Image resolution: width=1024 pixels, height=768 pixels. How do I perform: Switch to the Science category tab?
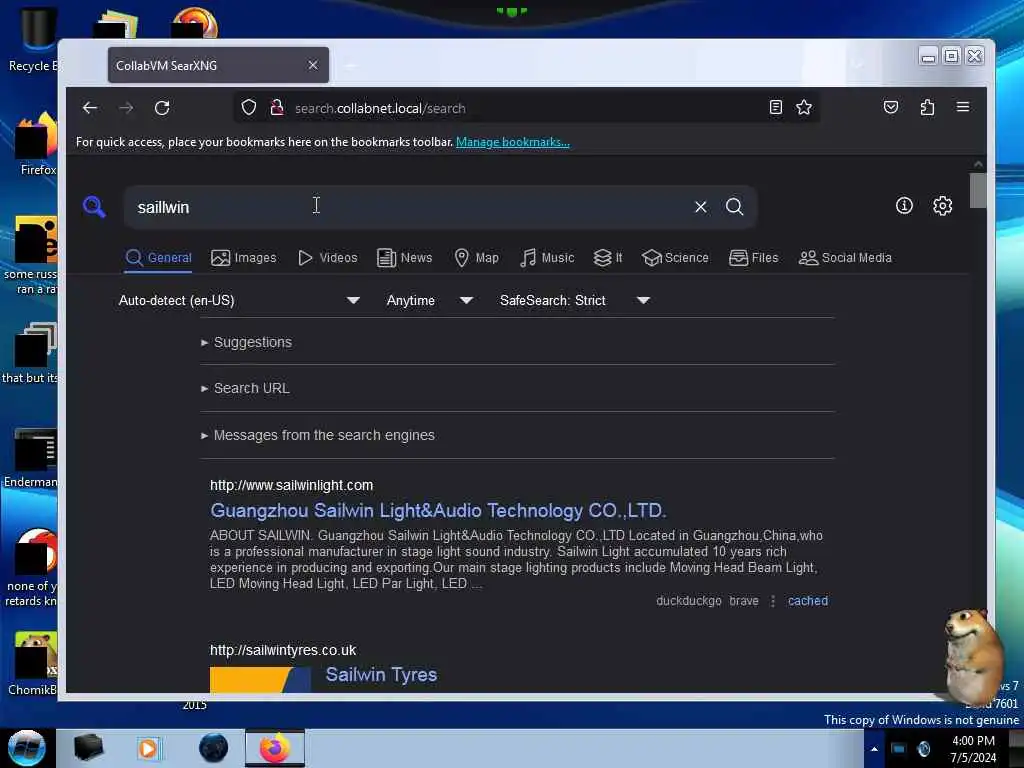point(675,258)
